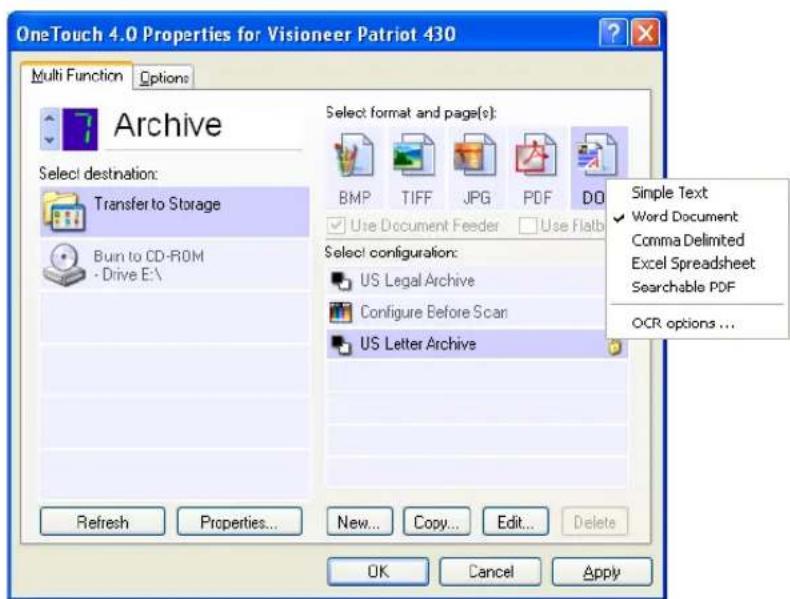The width and height of the screenshot is (790, 599).
Task: Click the Refresh button
Action: tap(102, 521)
